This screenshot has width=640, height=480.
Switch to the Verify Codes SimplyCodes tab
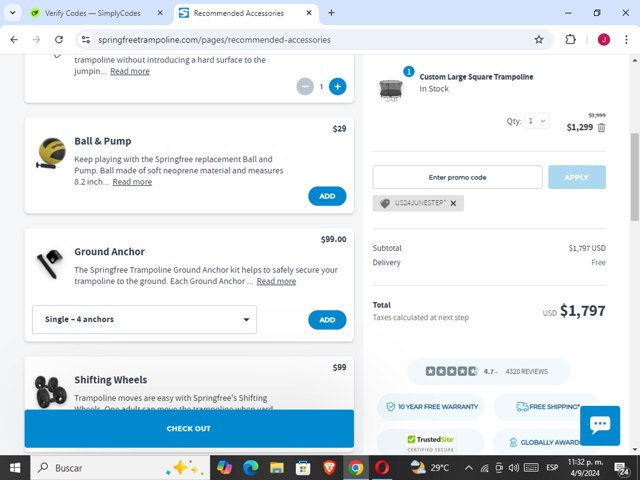(x=92, y=13)
